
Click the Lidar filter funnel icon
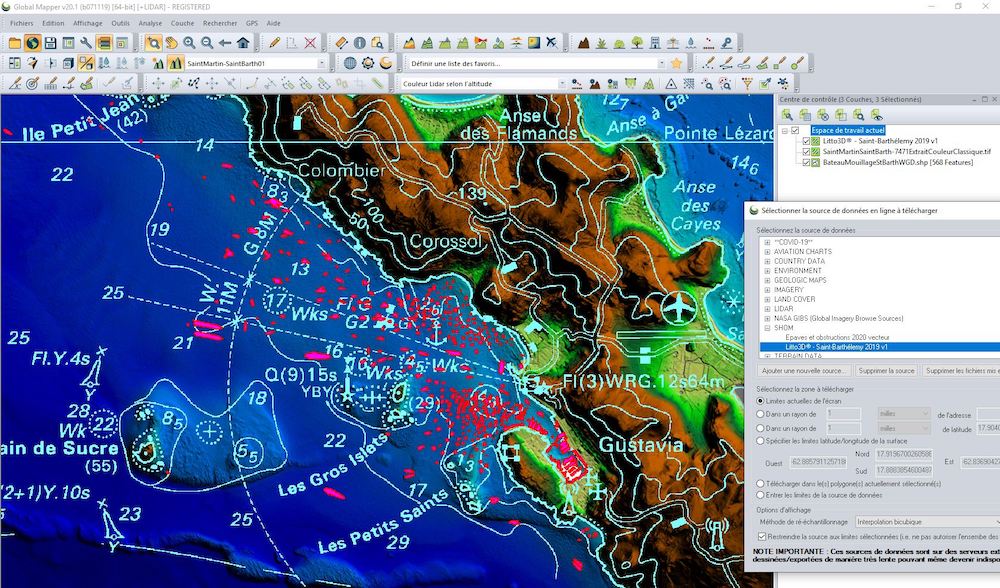point(747,84)
